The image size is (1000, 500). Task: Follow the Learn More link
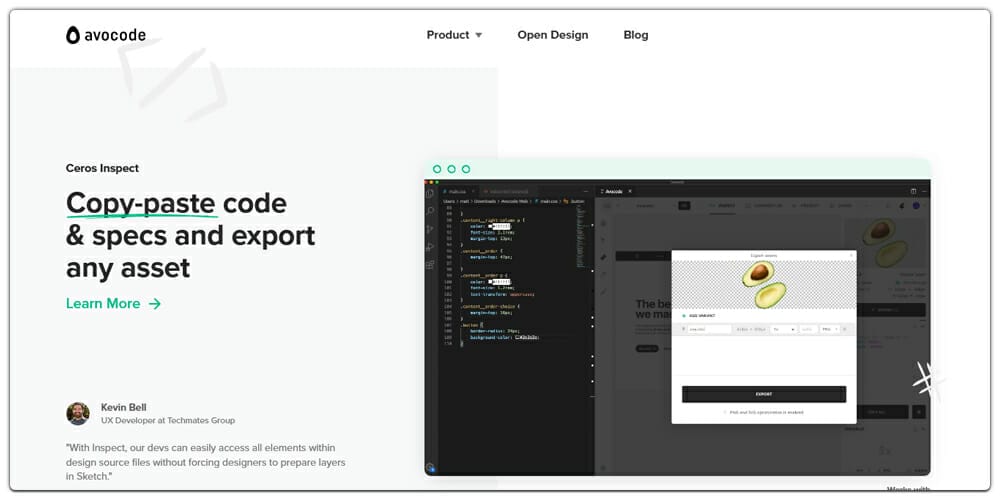[113, 304]
